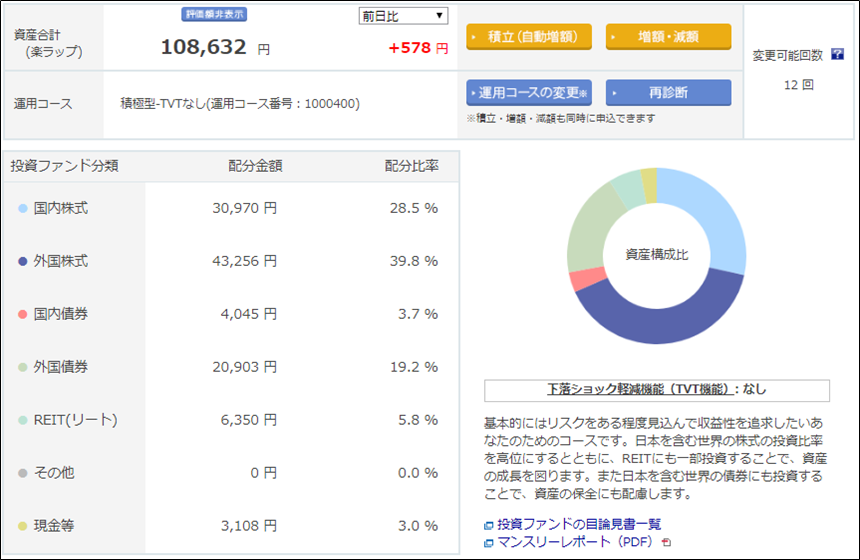Click the 国内株式 row label
The width and height of the screenshot is (860, 560).
click(60, 208)
